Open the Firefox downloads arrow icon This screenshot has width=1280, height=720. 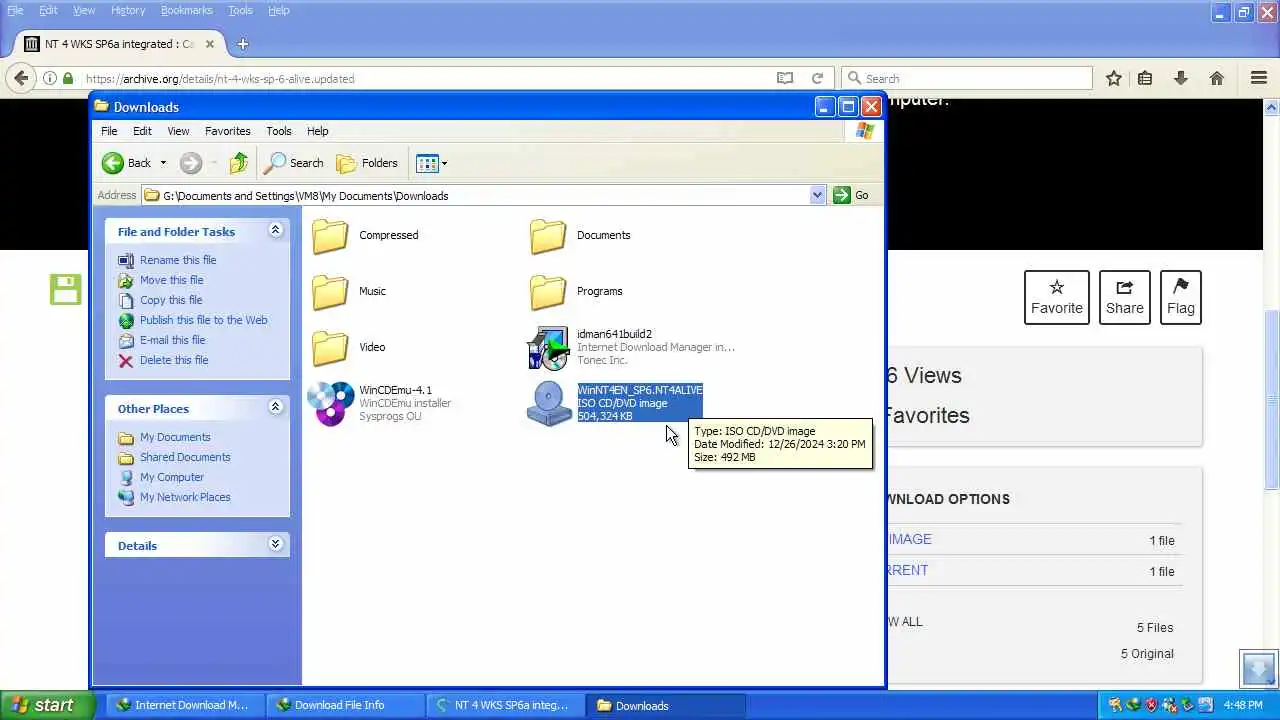tap(1181, 78)
